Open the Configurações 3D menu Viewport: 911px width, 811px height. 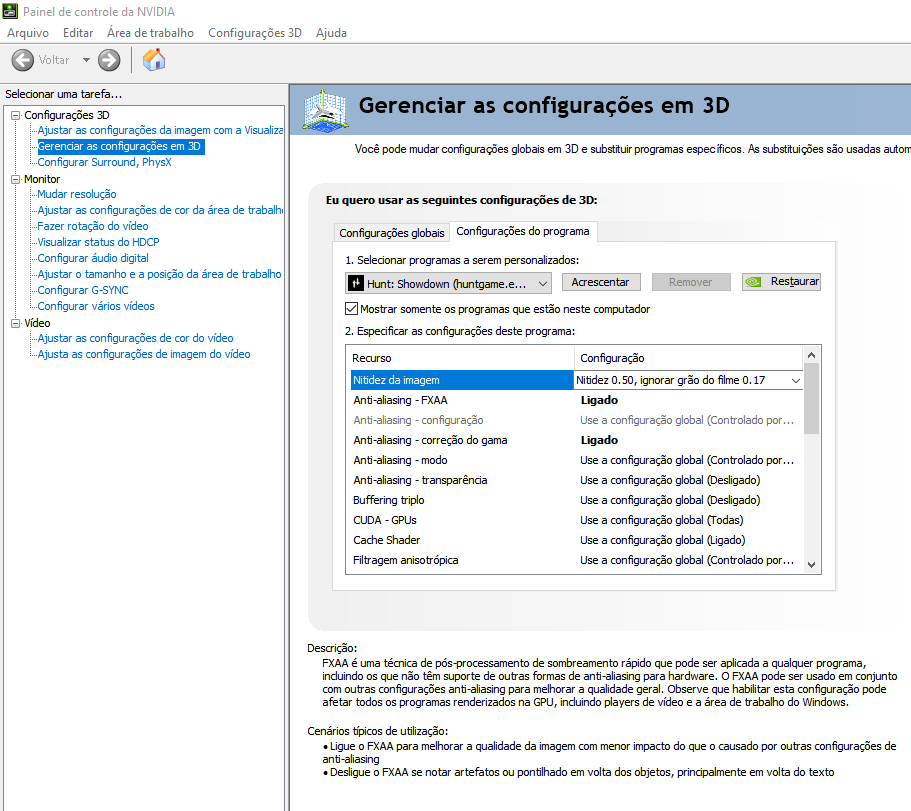[255, 33]
